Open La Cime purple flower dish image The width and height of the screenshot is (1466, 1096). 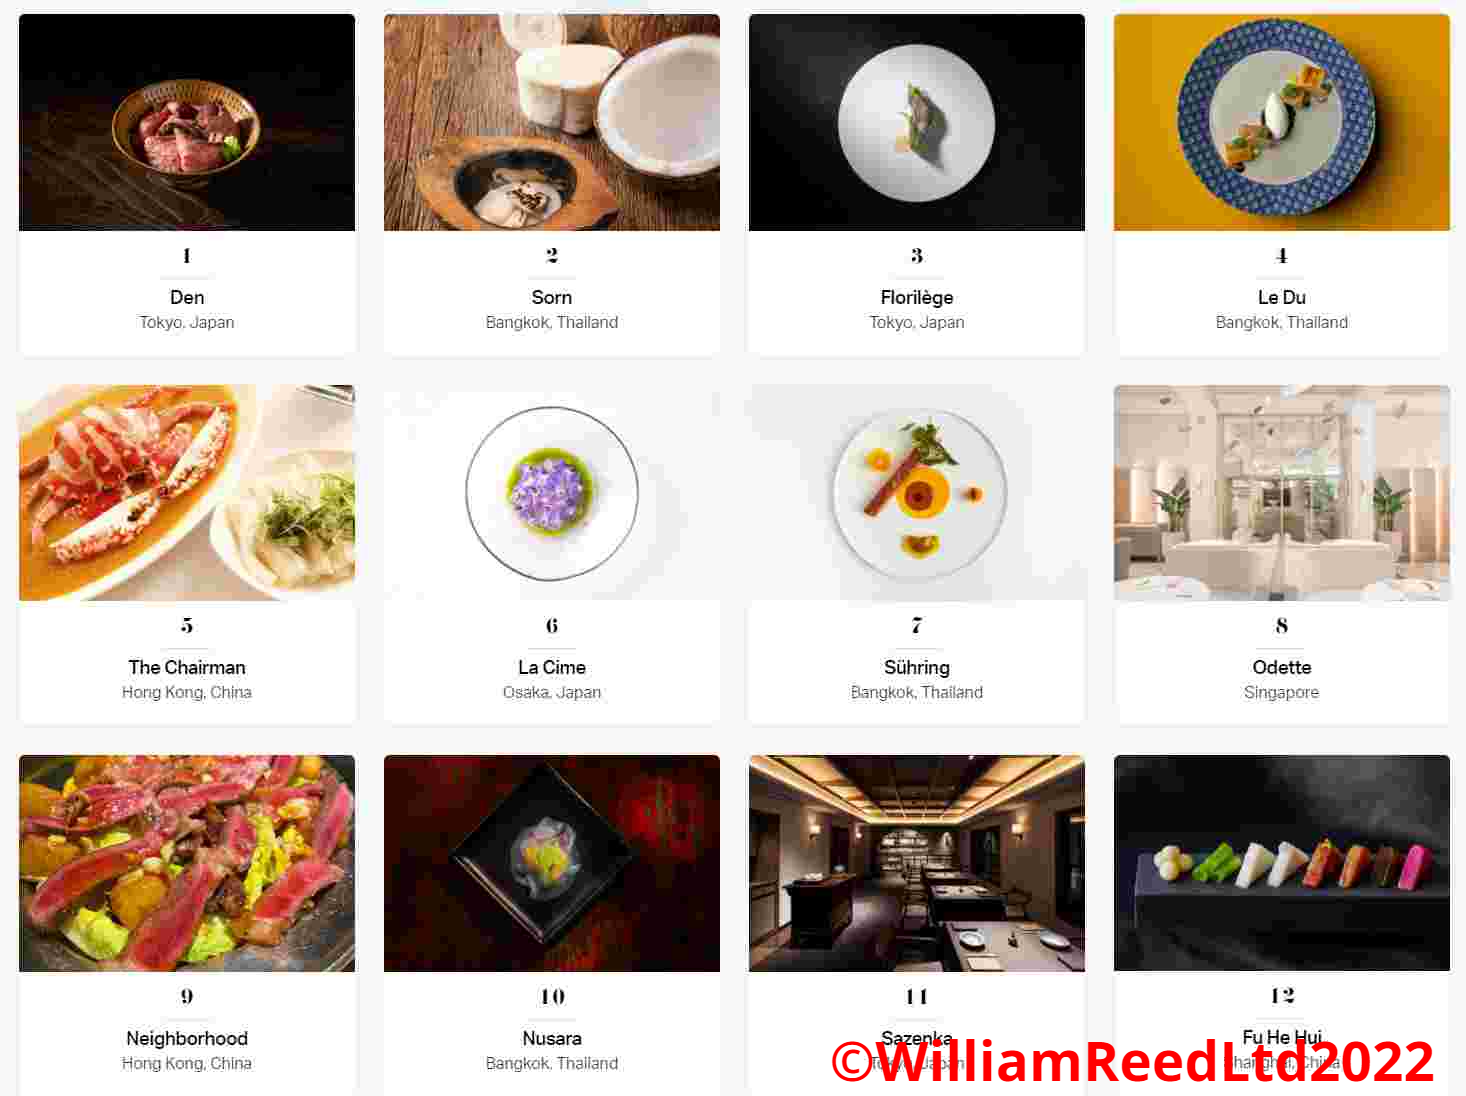[x=552, y=493]
